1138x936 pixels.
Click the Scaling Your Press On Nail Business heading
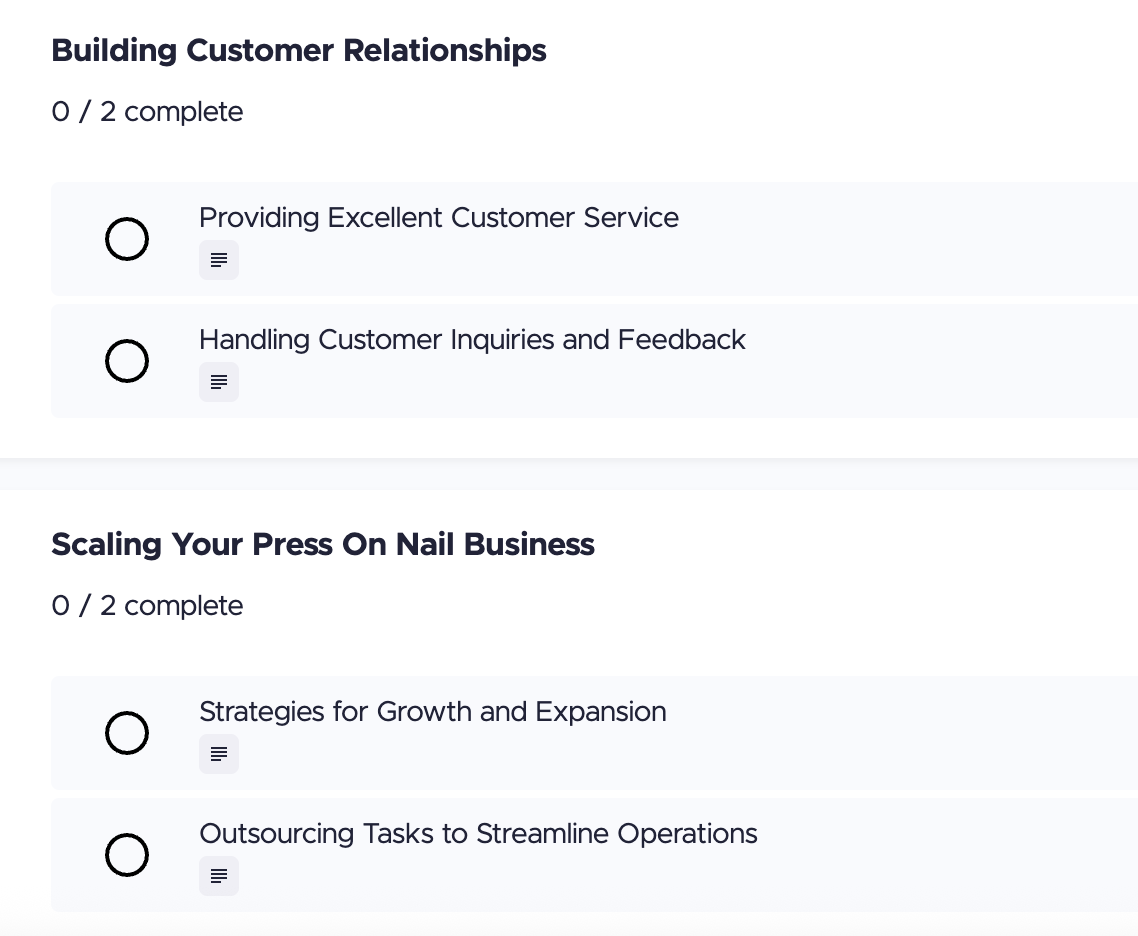(322, 544)
